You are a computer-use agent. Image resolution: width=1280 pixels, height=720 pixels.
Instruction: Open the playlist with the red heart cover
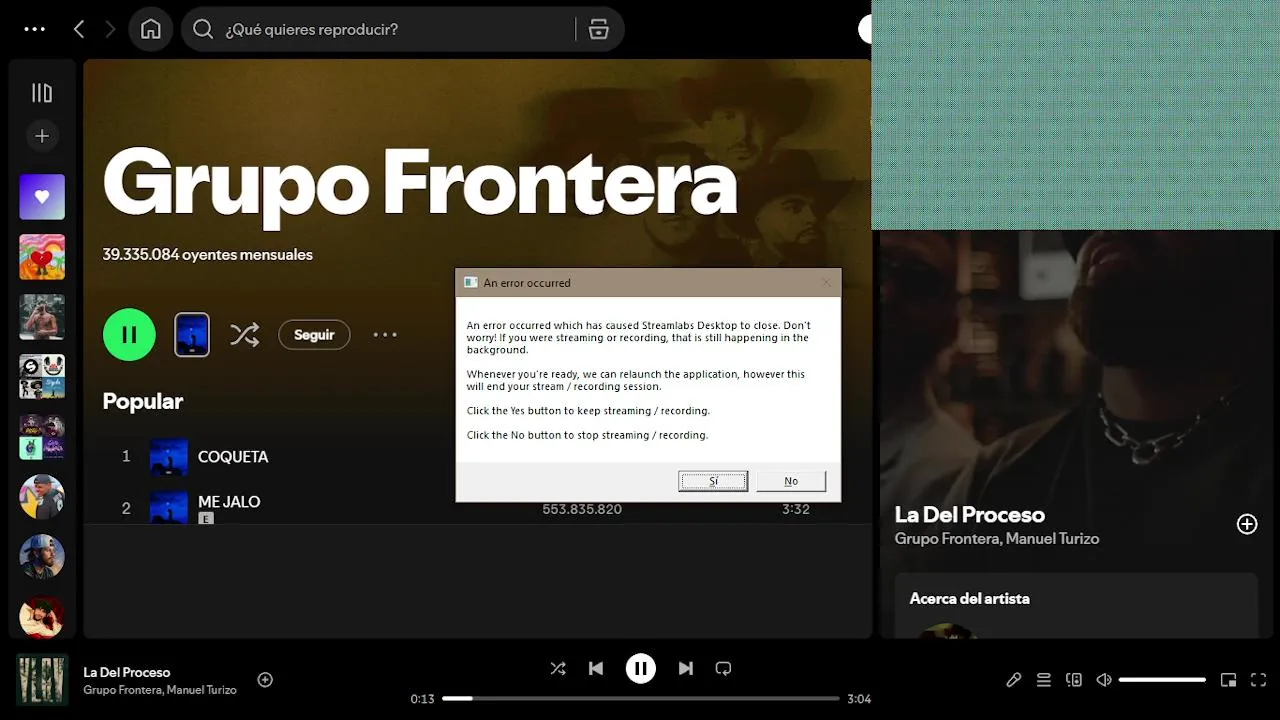42,257
